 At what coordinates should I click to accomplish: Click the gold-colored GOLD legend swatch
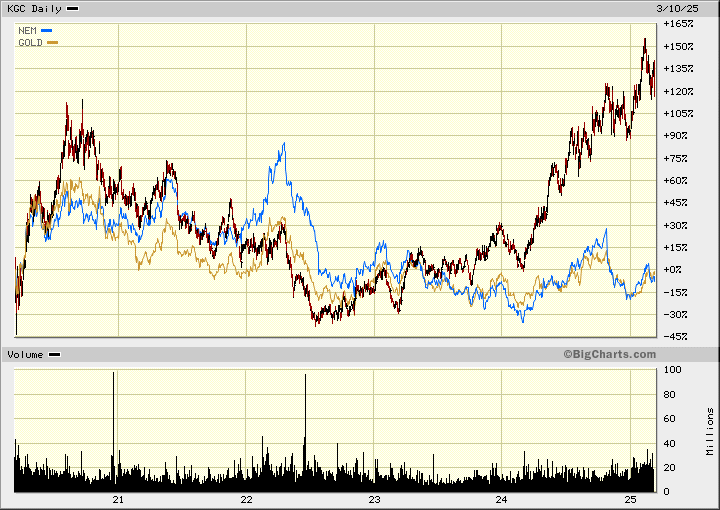52,43
